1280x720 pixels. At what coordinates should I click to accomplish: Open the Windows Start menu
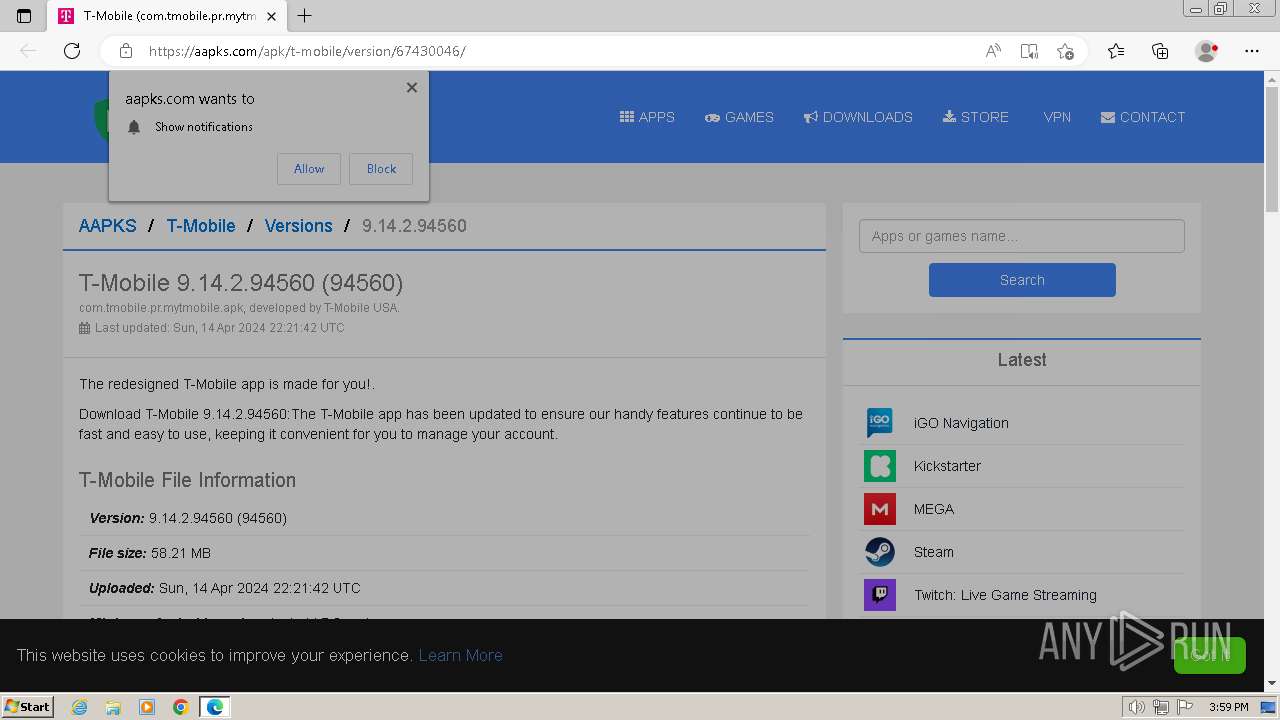click(x=28, y=706)
